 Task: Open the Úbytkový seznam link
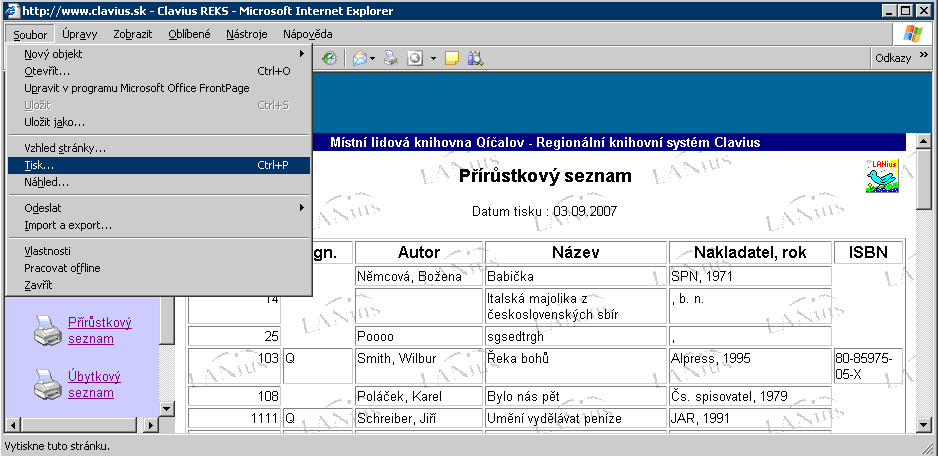[x=95, y=384]
